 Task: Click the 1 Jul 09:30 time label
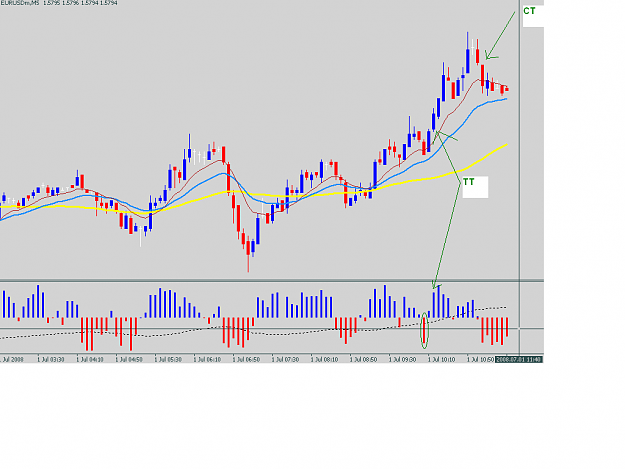coord(402,359)
